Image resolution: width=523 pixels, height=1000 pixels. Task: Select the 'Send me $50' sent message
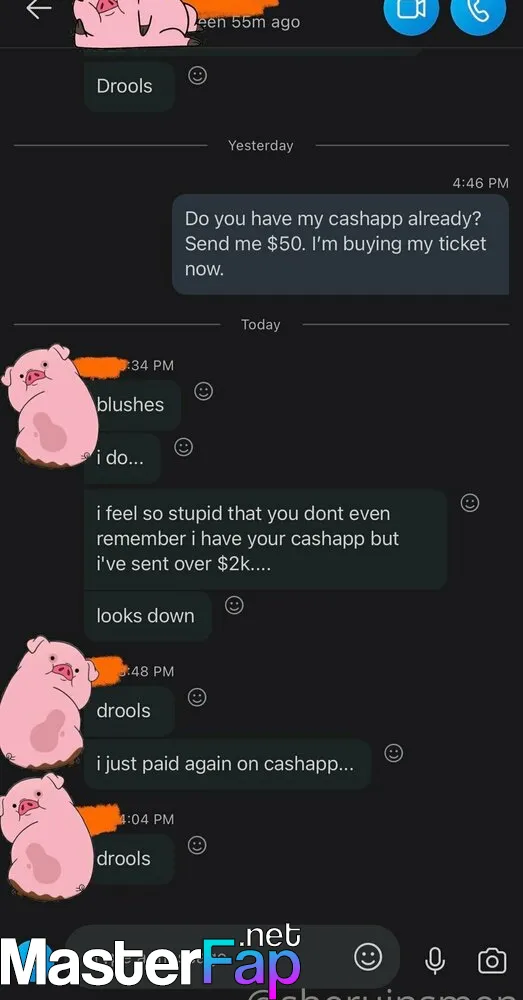coord(341,244)
